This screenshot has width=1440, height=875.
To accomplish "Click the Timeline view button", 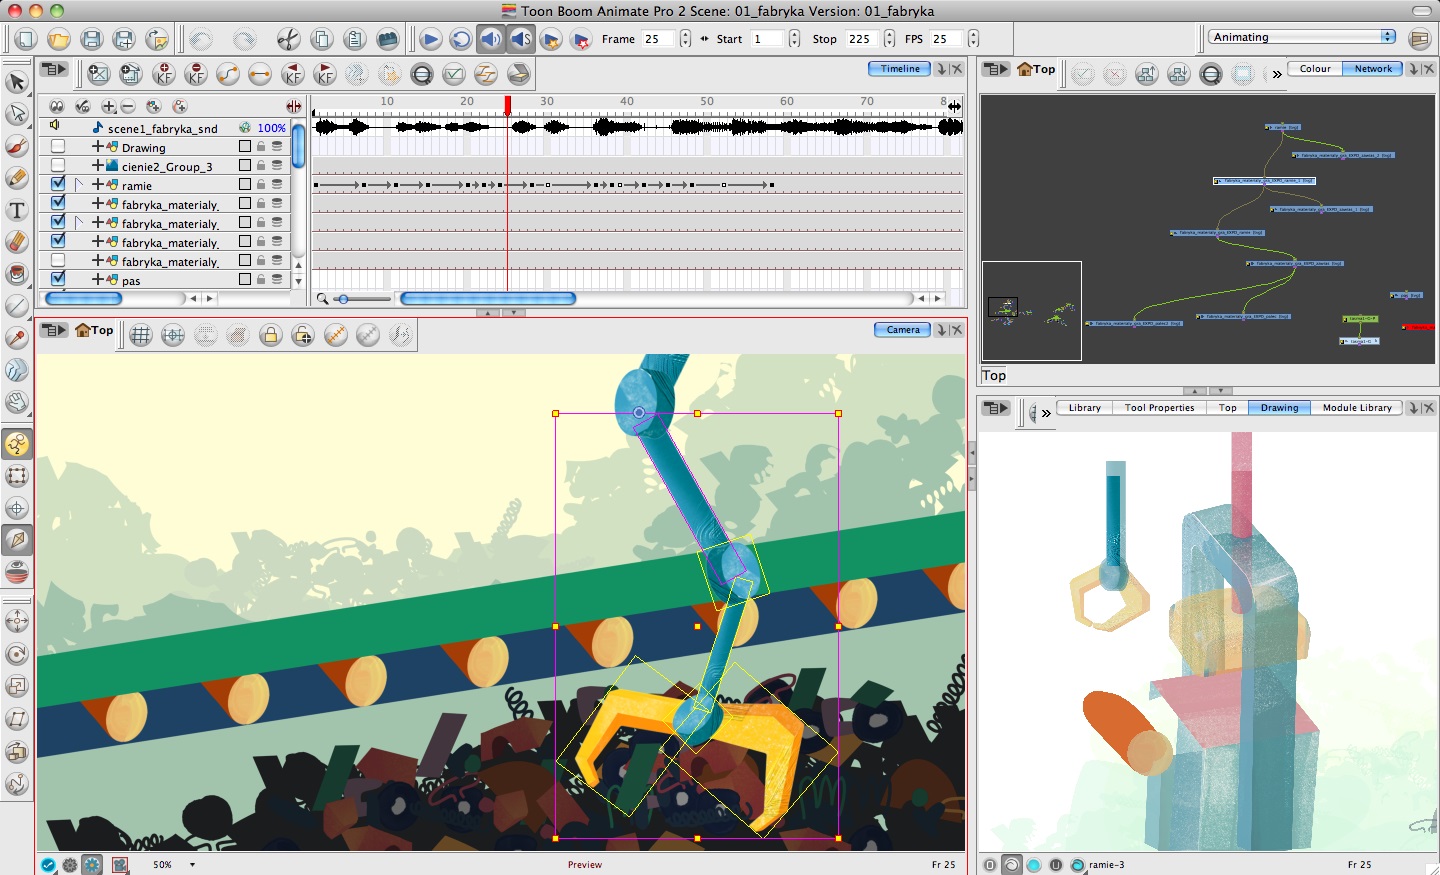I will (899, 69).
